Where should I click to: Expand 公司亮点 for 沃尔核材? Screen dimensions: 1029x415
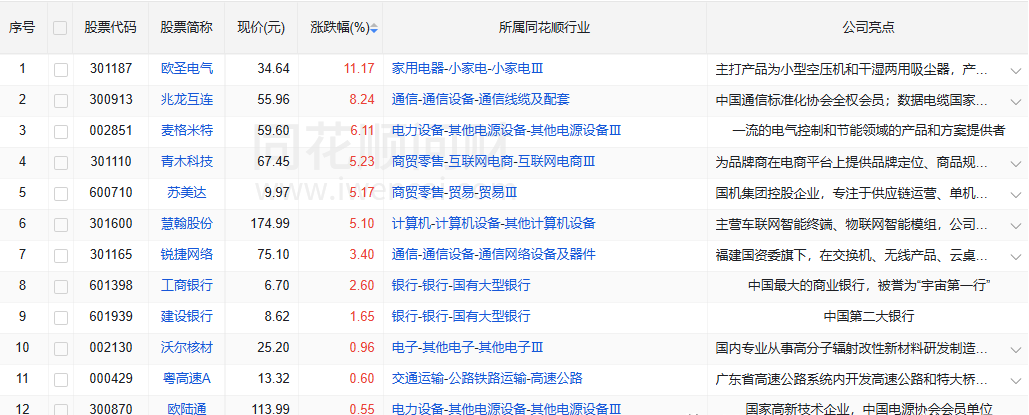[1017, 349]
